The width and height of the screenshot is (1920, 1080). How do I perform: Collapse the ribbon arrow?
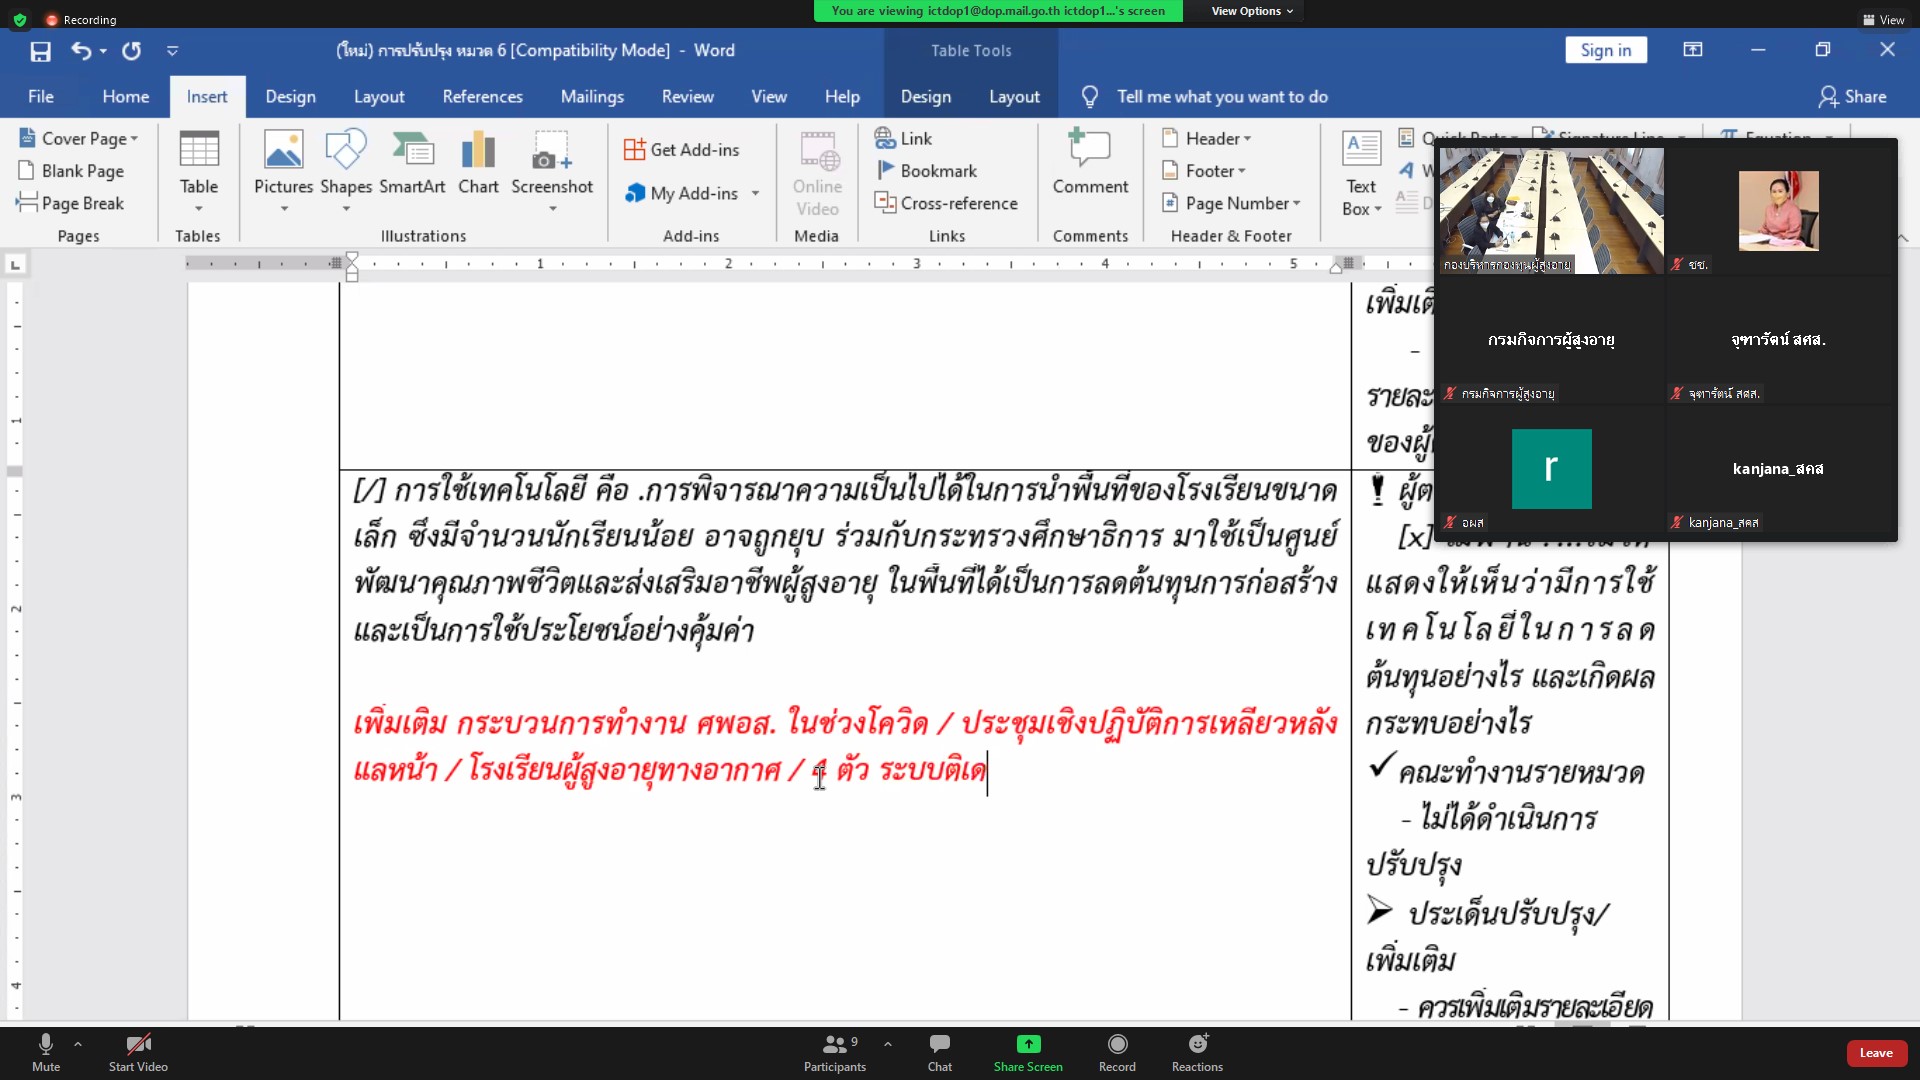[1903, 238]
